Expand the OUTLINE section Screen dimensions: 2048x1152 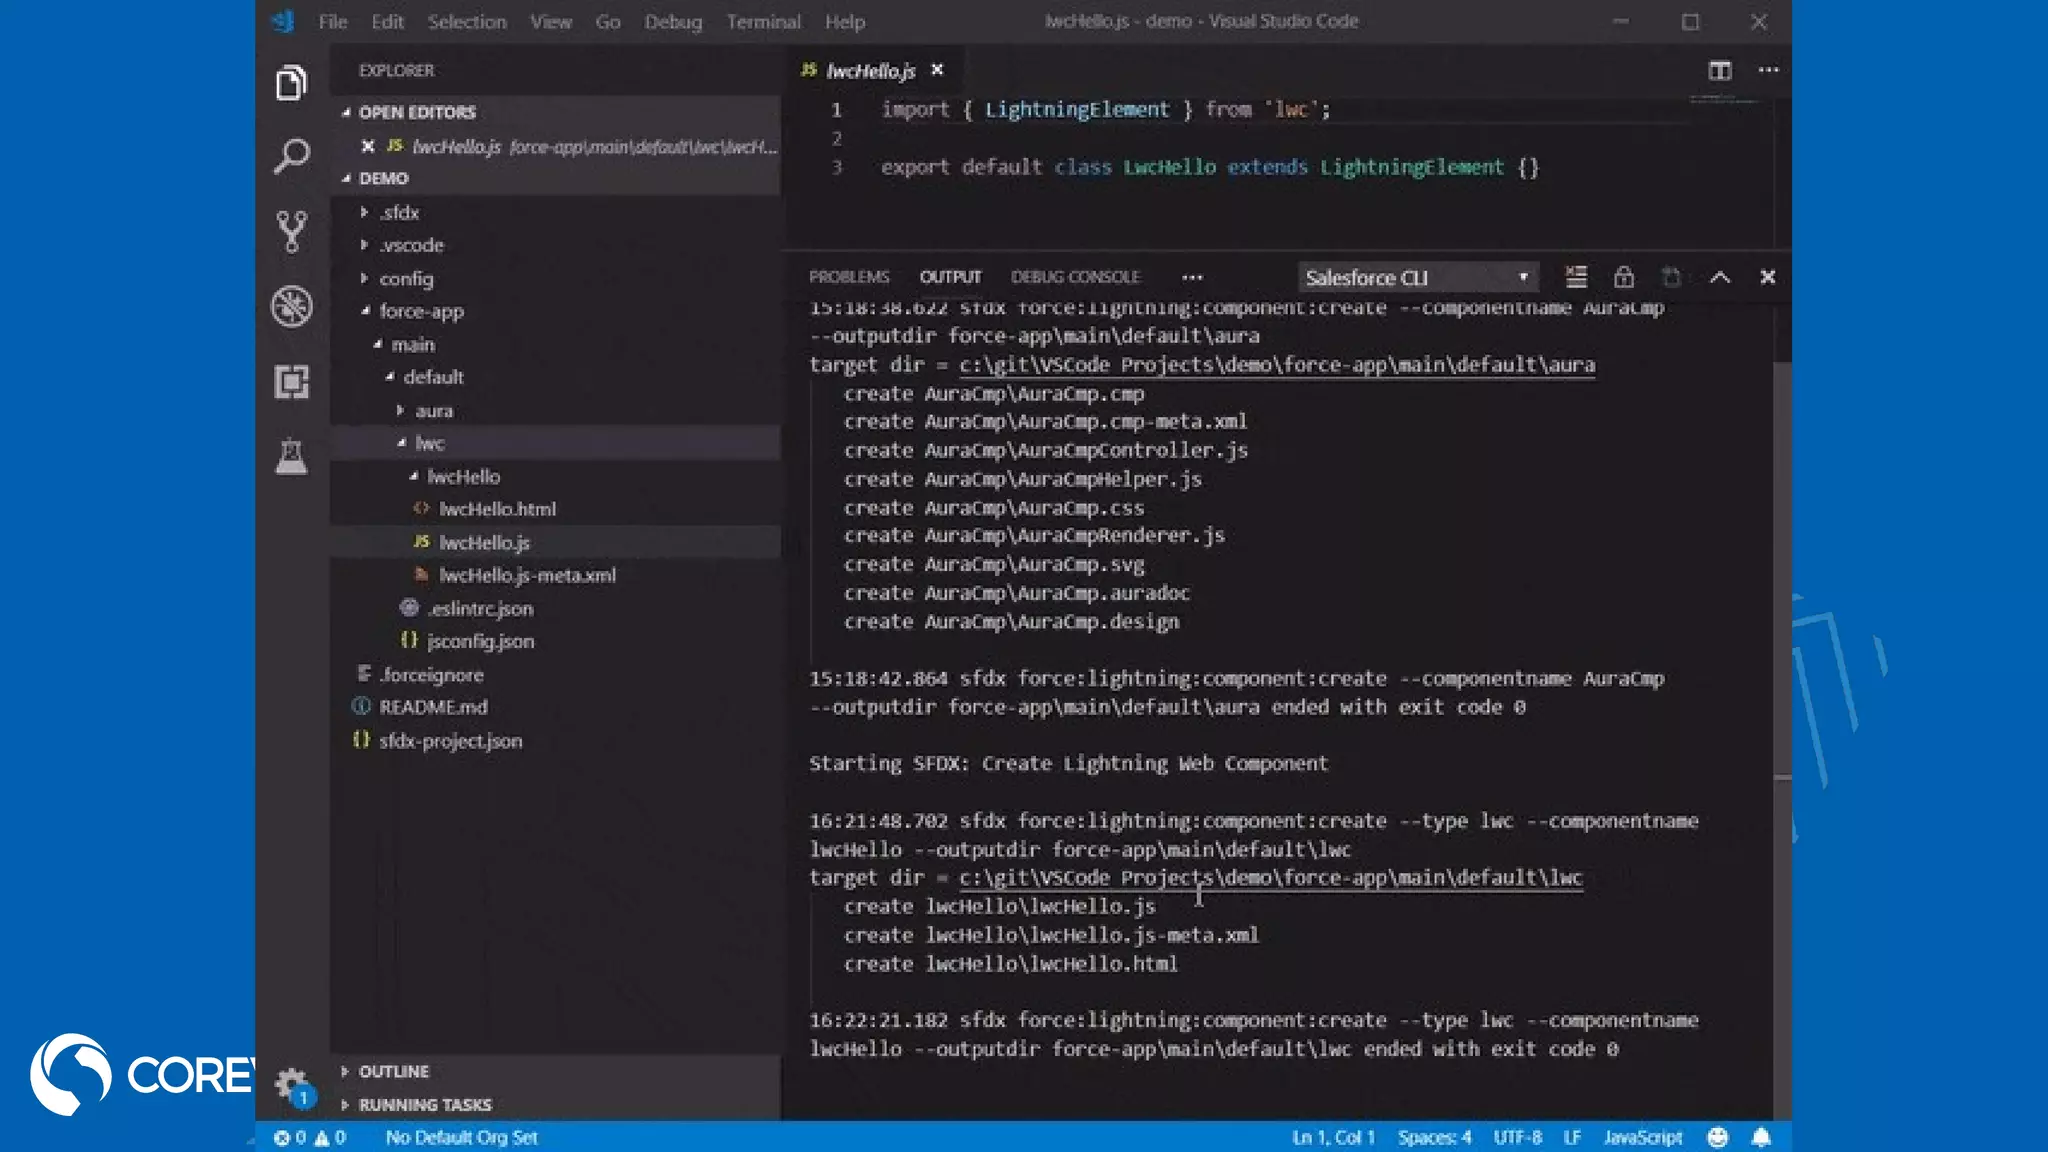click(x=393, y=1071)
